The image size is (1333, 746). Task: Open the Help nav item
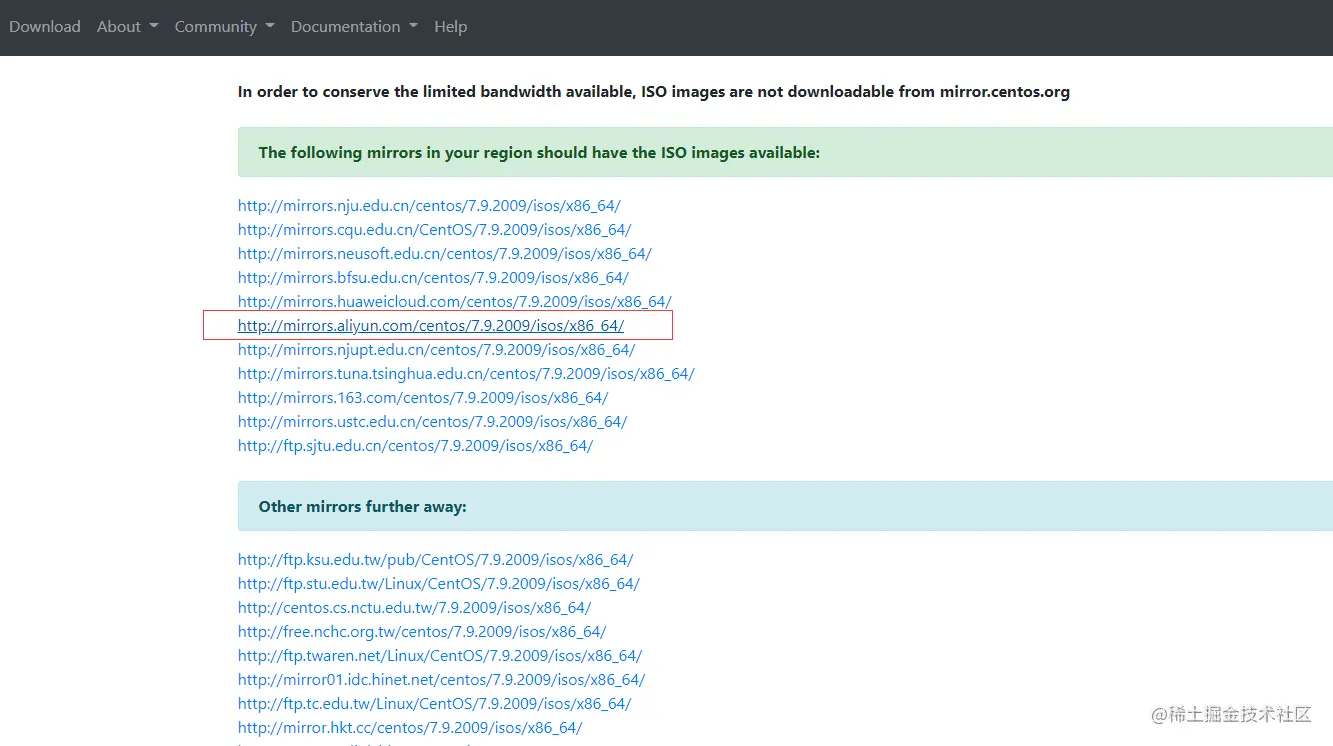450,27
